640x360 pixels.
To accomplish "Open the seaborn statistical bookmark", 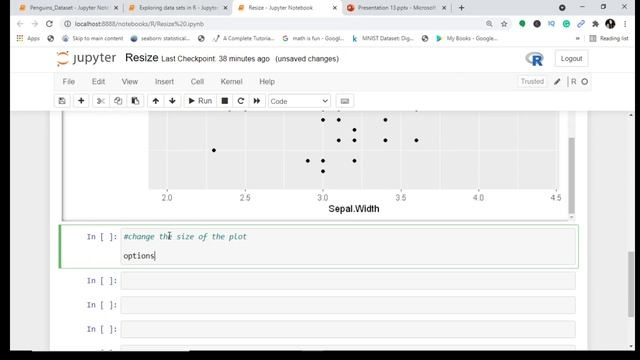I will pos(160,38).
